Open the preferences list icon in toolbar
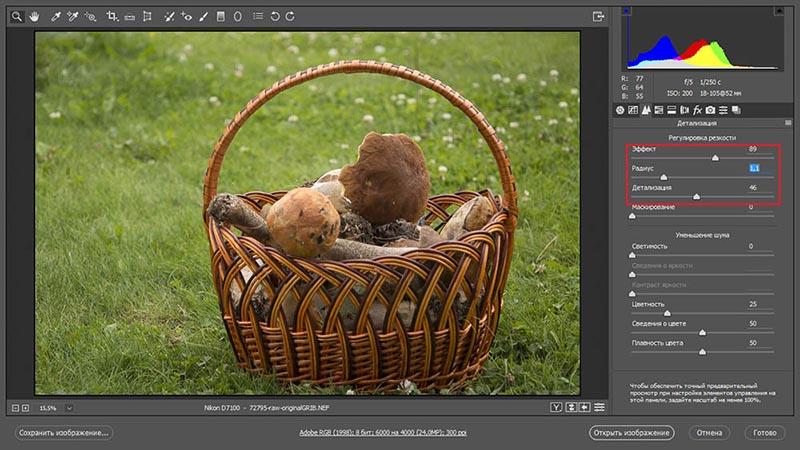 pyautogui.click(x=258, y=16)
